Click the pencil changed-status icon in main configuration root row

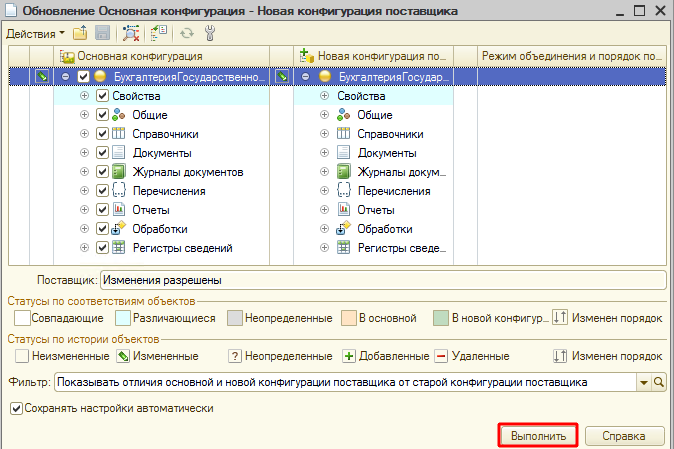coord(42,77)
